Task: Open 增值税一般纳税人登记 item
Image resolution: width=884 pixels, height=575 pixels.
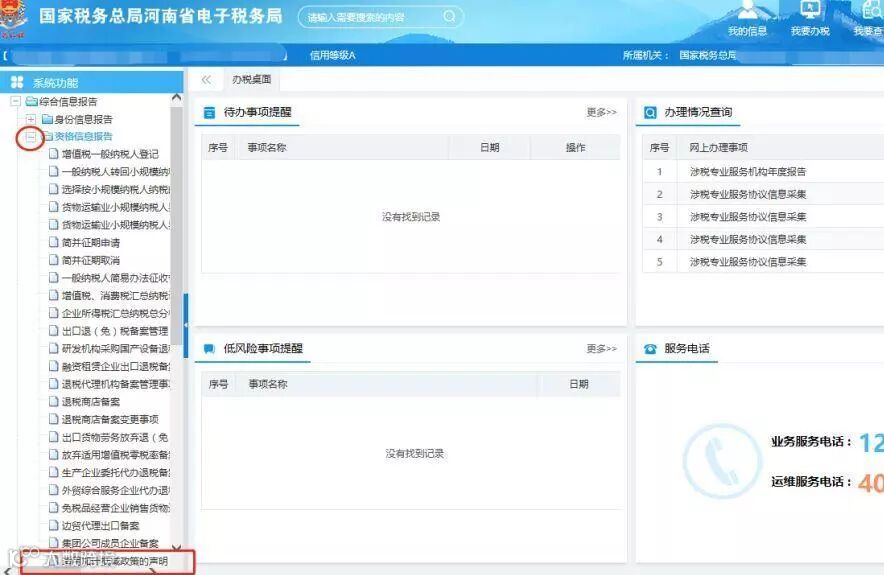Action: 110,154
